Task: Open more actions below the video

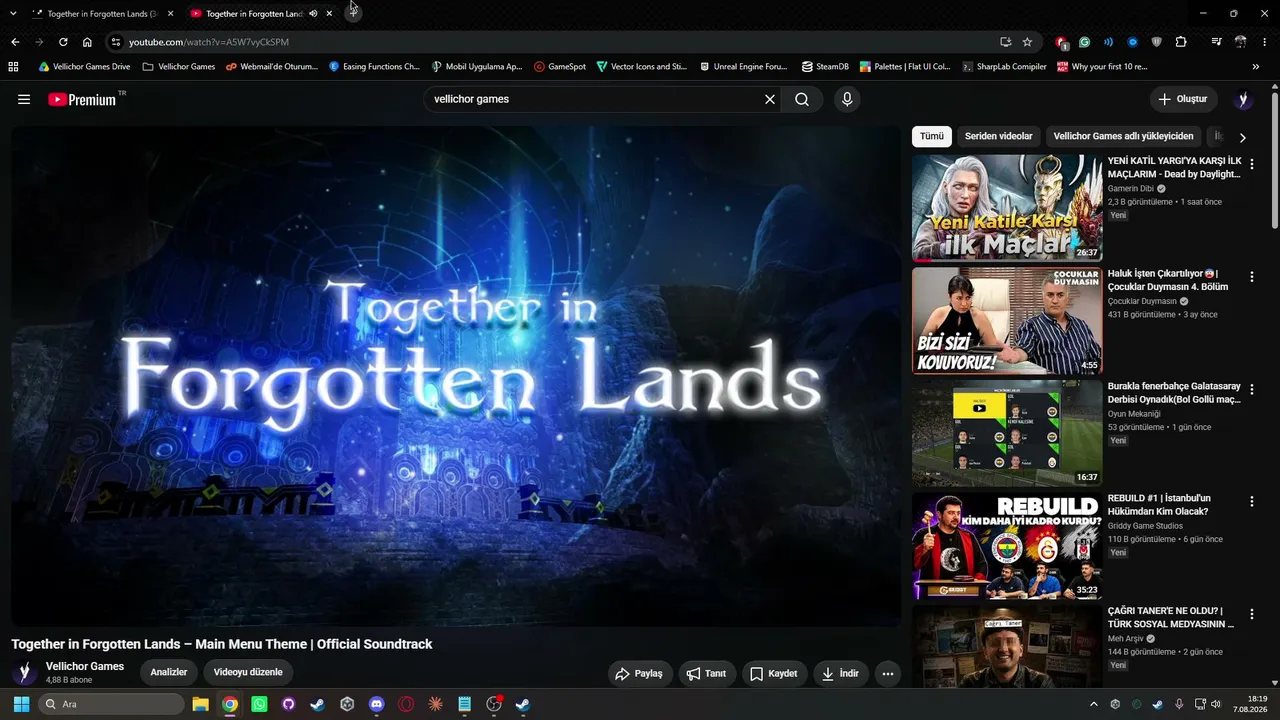Action: click(x=888, y=674)
